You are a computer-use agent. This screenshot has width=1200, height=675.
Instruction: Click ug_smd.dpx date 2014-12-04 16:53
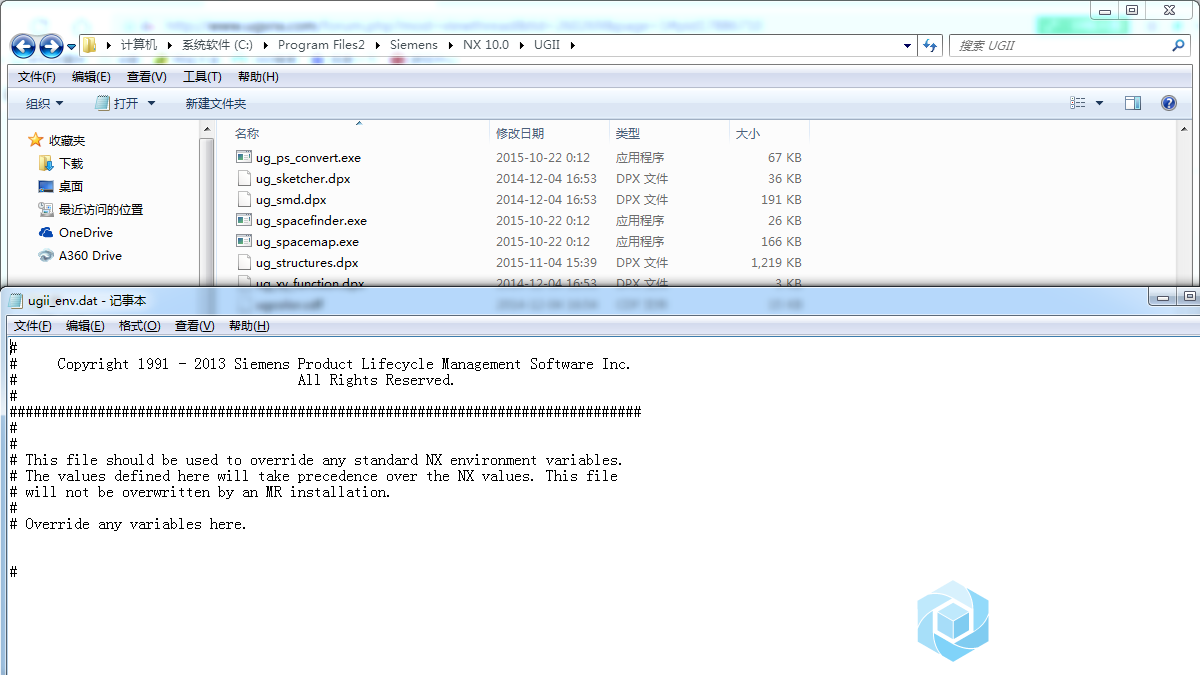(546, 199)
